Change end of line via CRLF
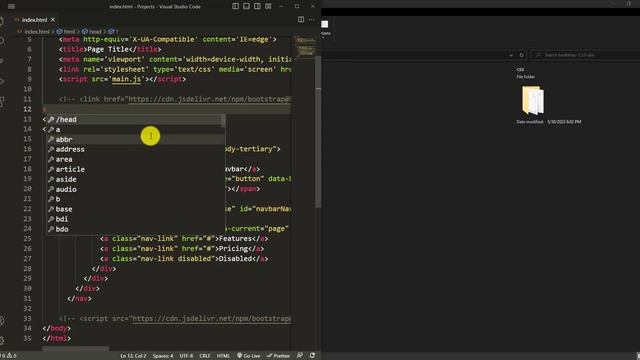Image resolution: width=640 pixels, height=360 pixels. [x=204, y=356]
